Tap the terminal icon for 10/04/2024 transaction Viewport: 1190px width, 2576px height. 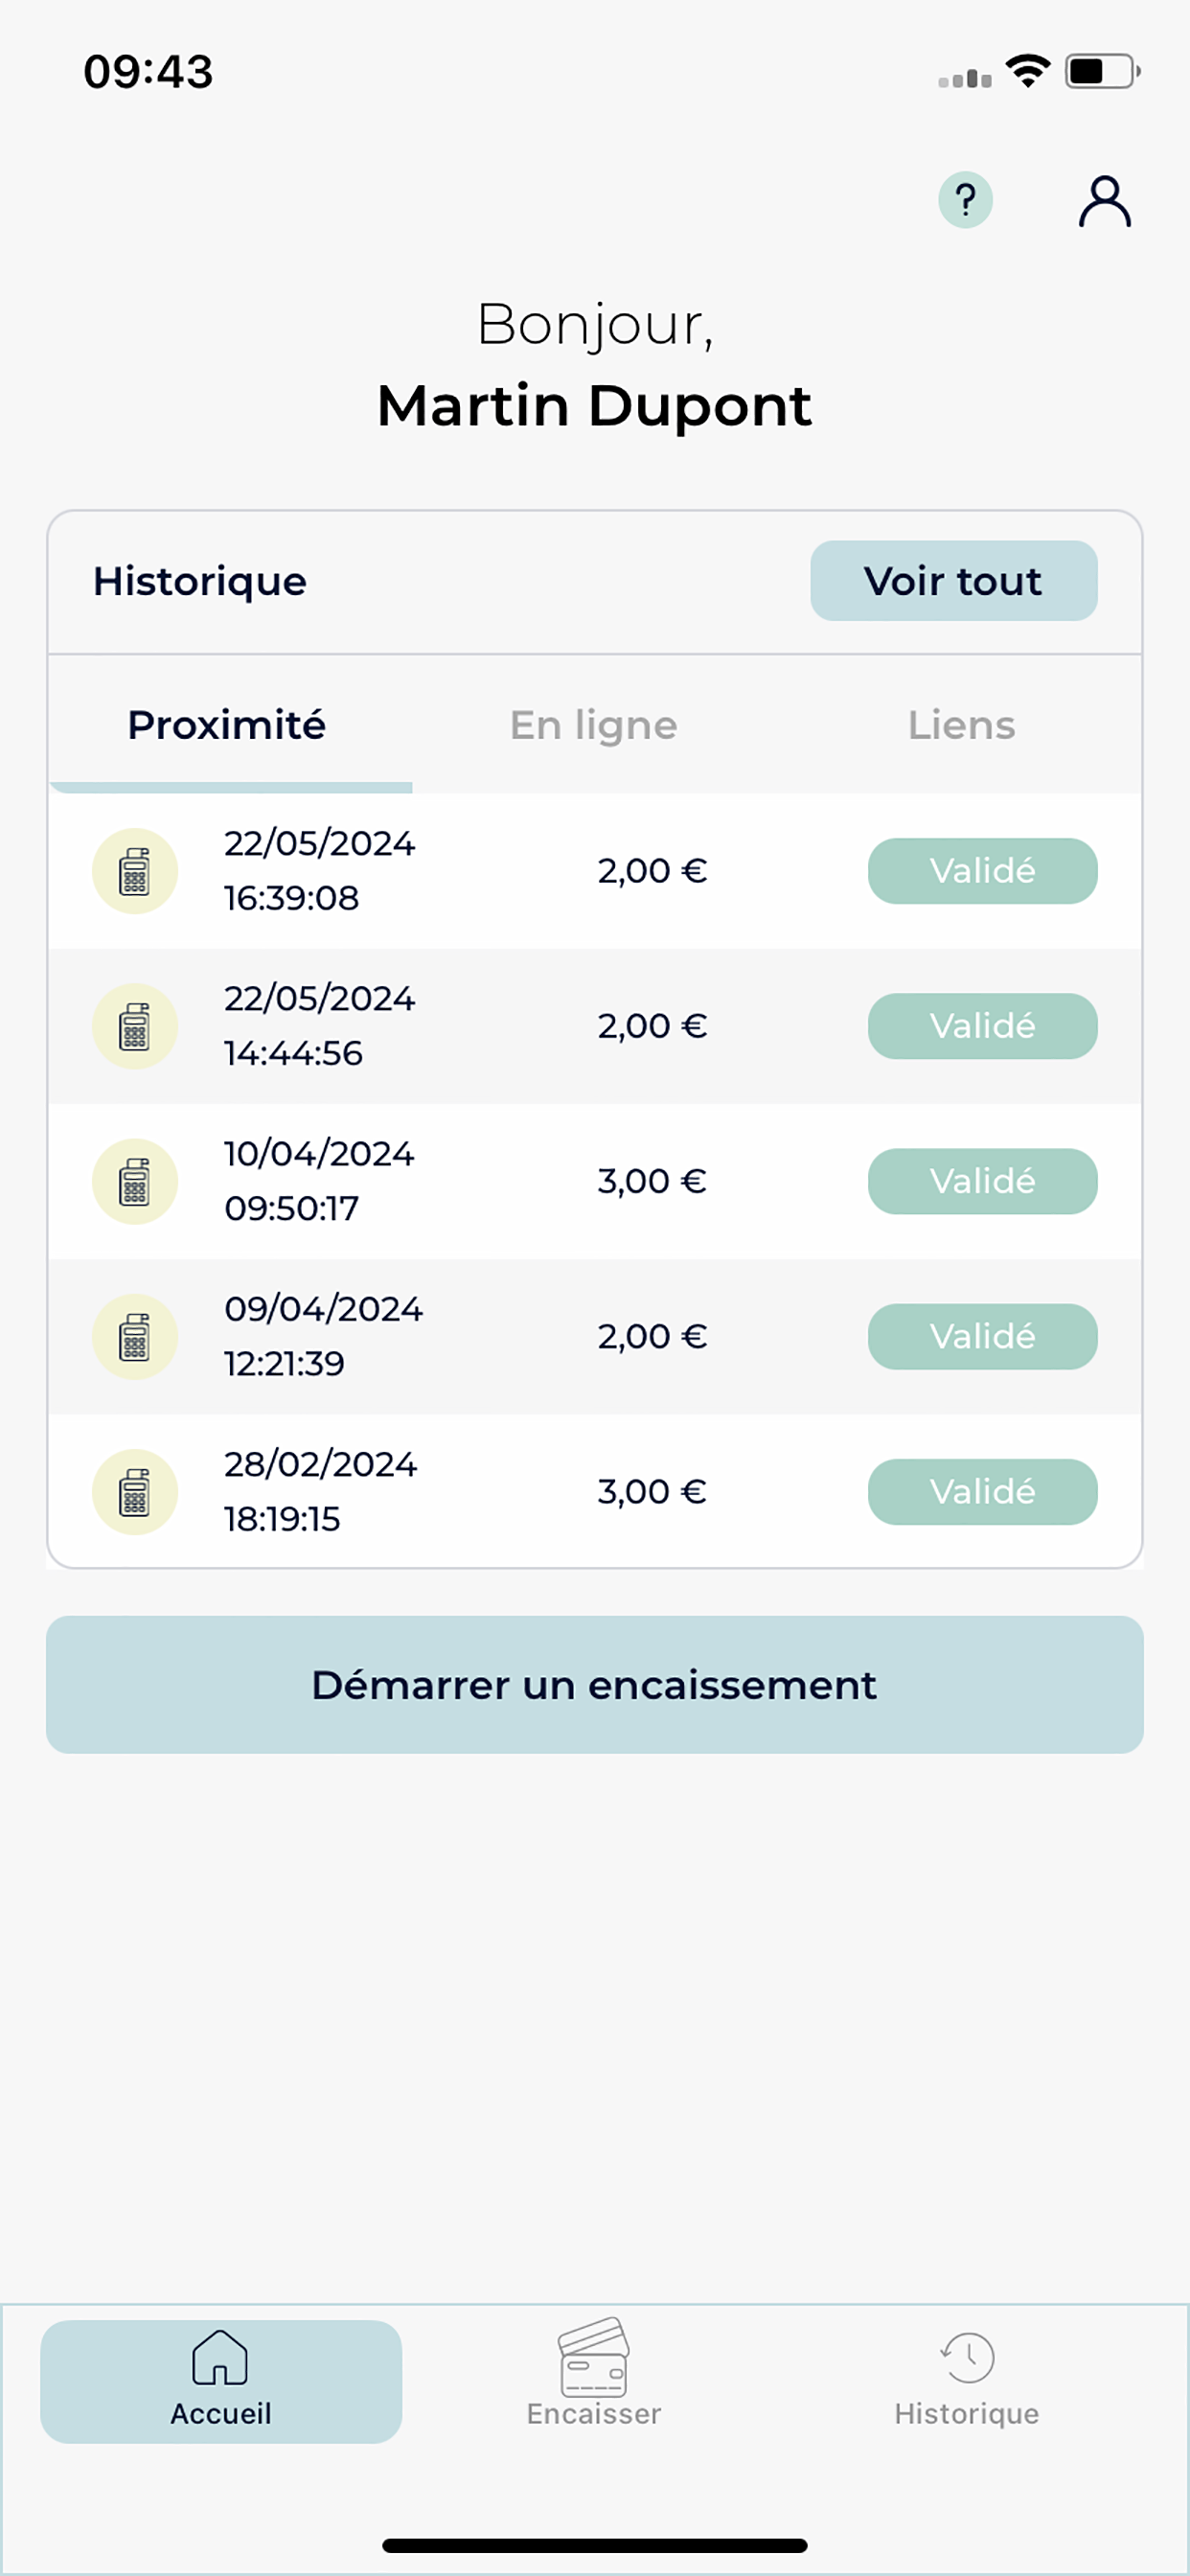(135, 1181)
